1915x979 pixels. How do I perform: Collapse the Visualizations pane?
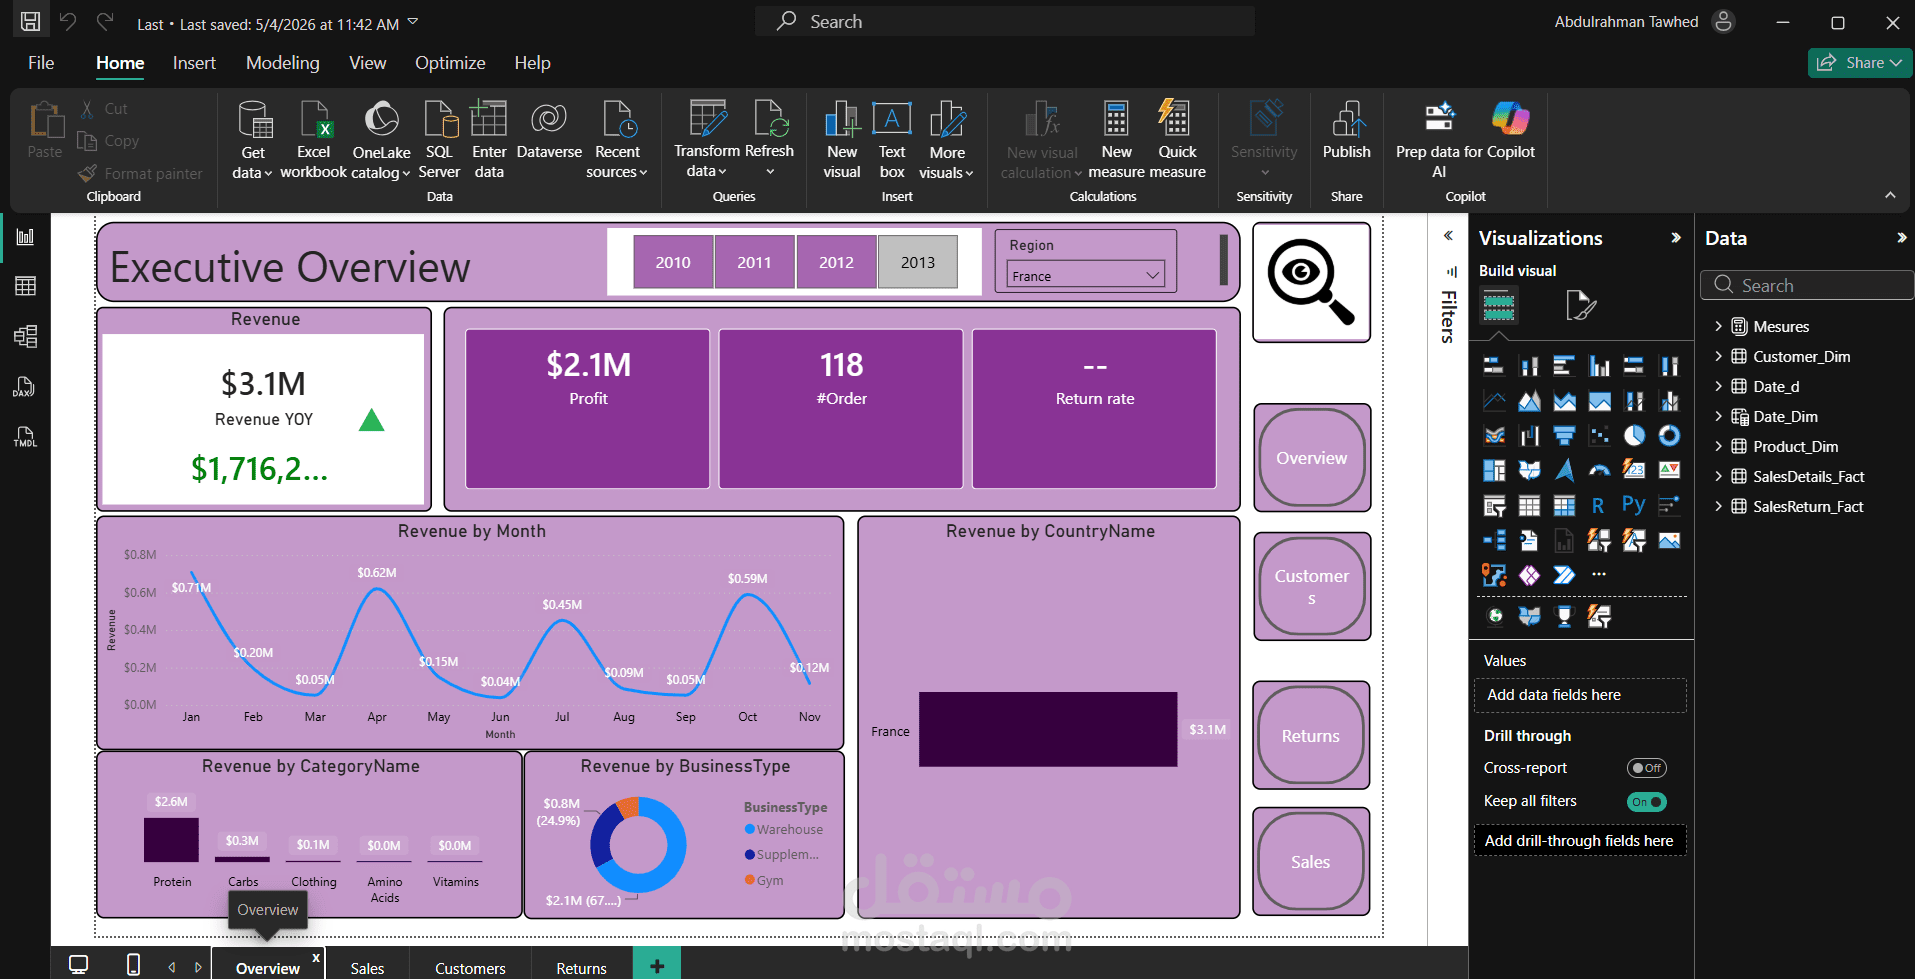pos(1676,238)
